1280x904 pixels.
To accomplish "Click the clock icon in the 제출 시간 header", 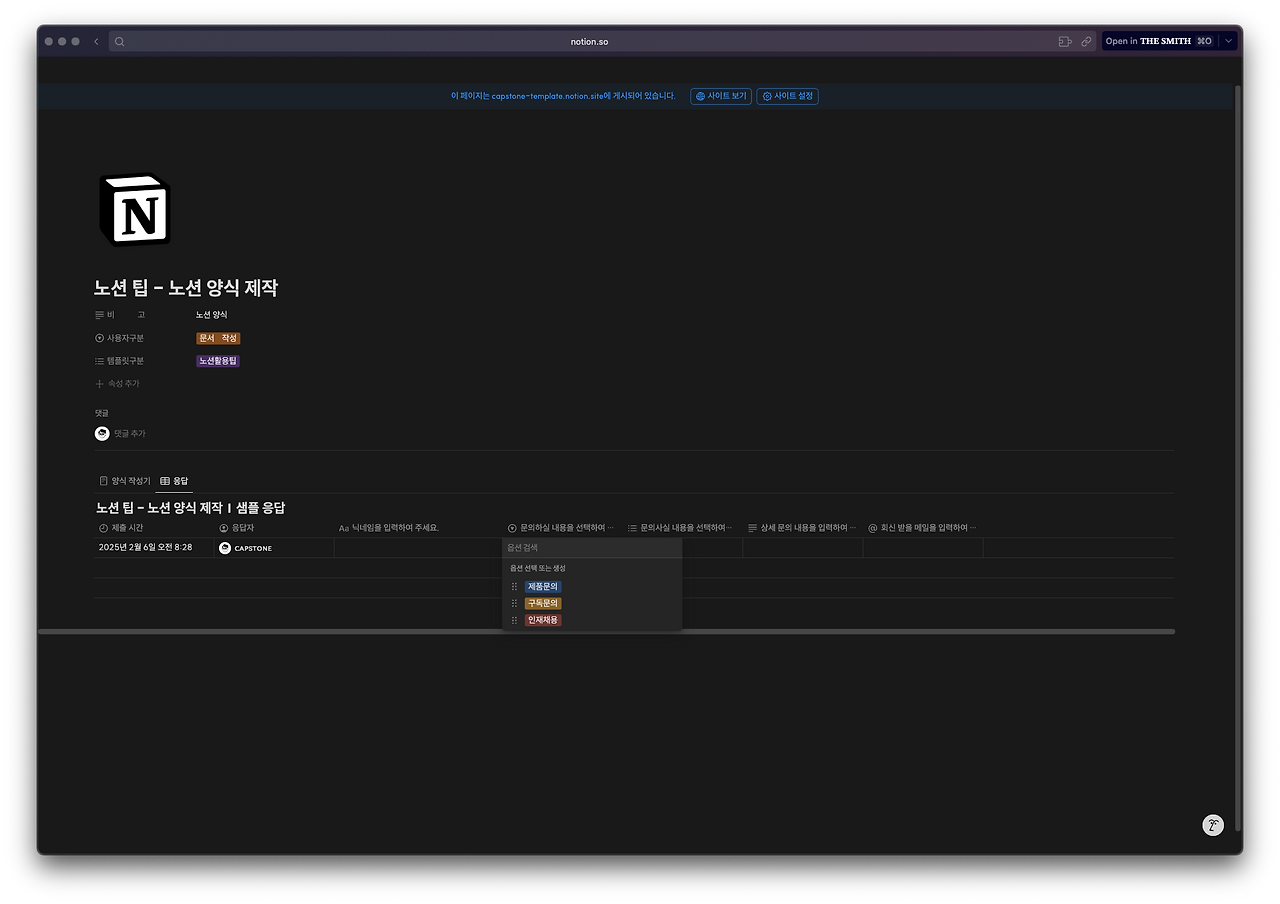I will click(103, 528).
